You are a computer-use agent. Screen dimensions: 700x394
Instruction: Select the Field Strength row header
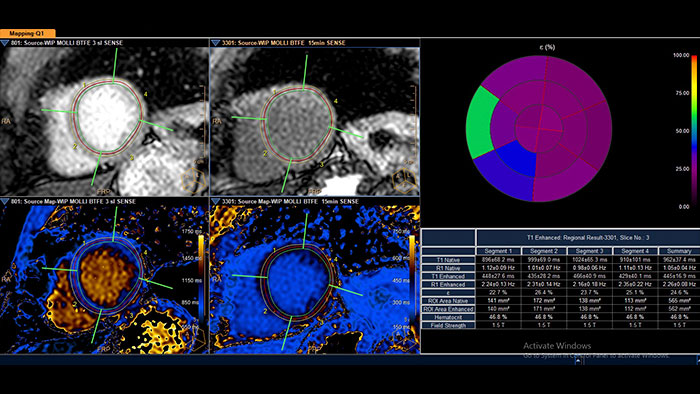tap(448, 325)
